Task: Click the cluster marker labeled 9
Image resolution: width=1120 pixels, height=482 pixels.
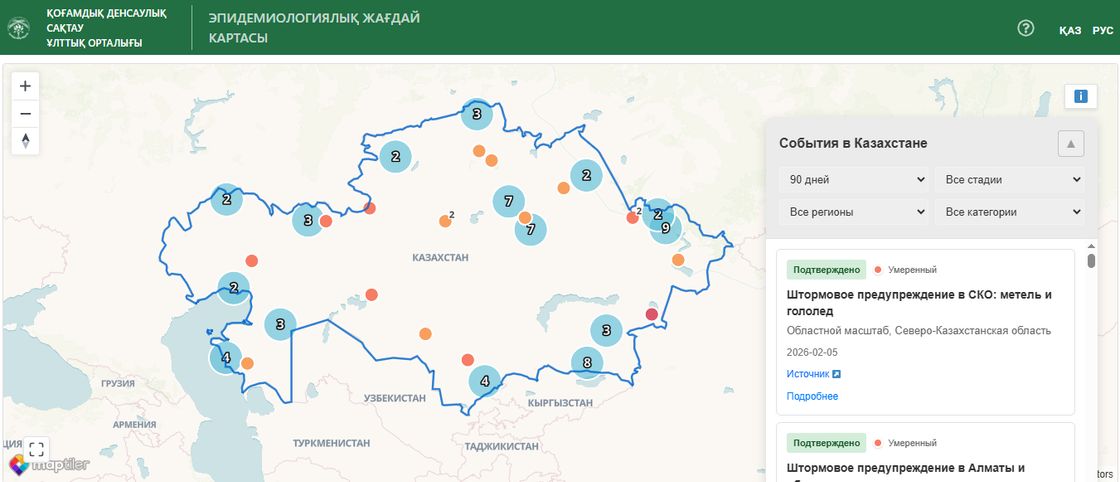Action: 665,229
